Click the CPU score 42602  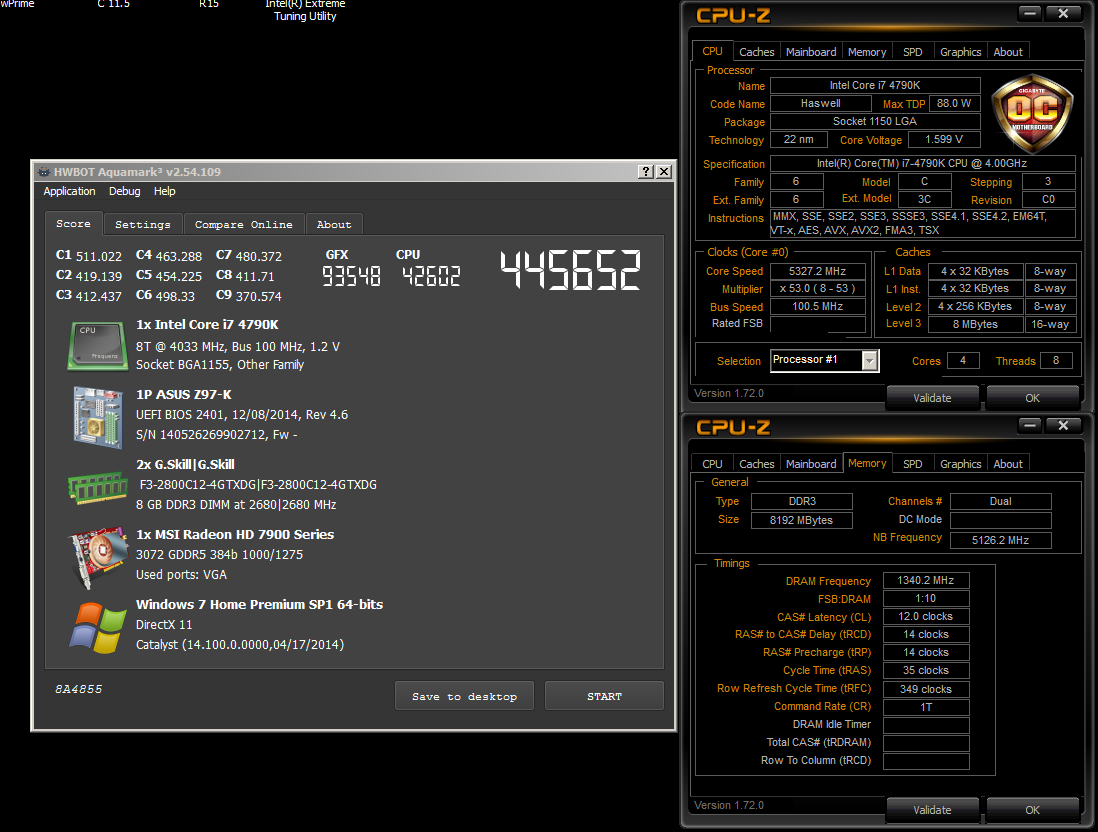[431, 276]
